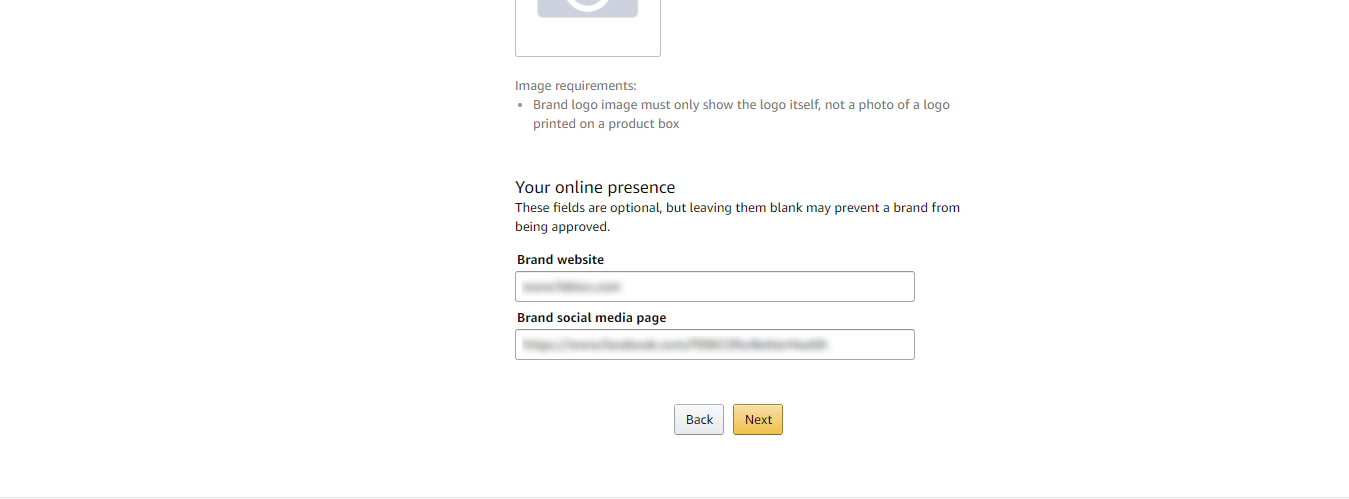Click the 'Image requirements:' text
Viewport: 1349px width, 499px height.
click(576, 85)
